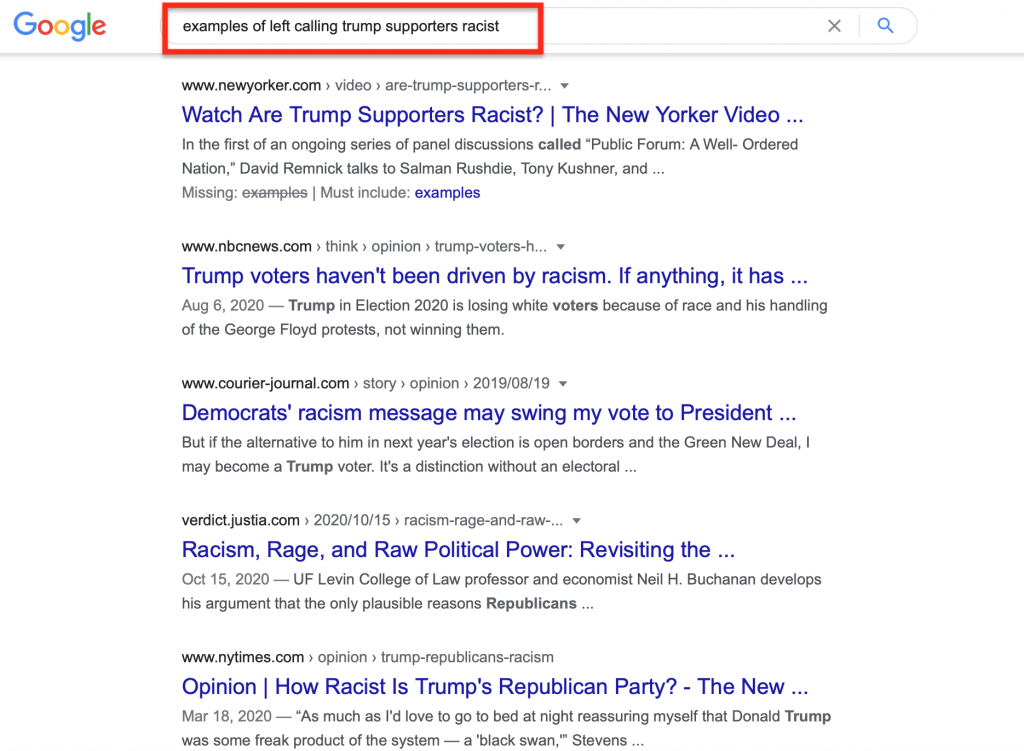
Task: Click the www.nbcnews.com breadcrumb URL
Action: pyautogui.click(x=247, y=247)
